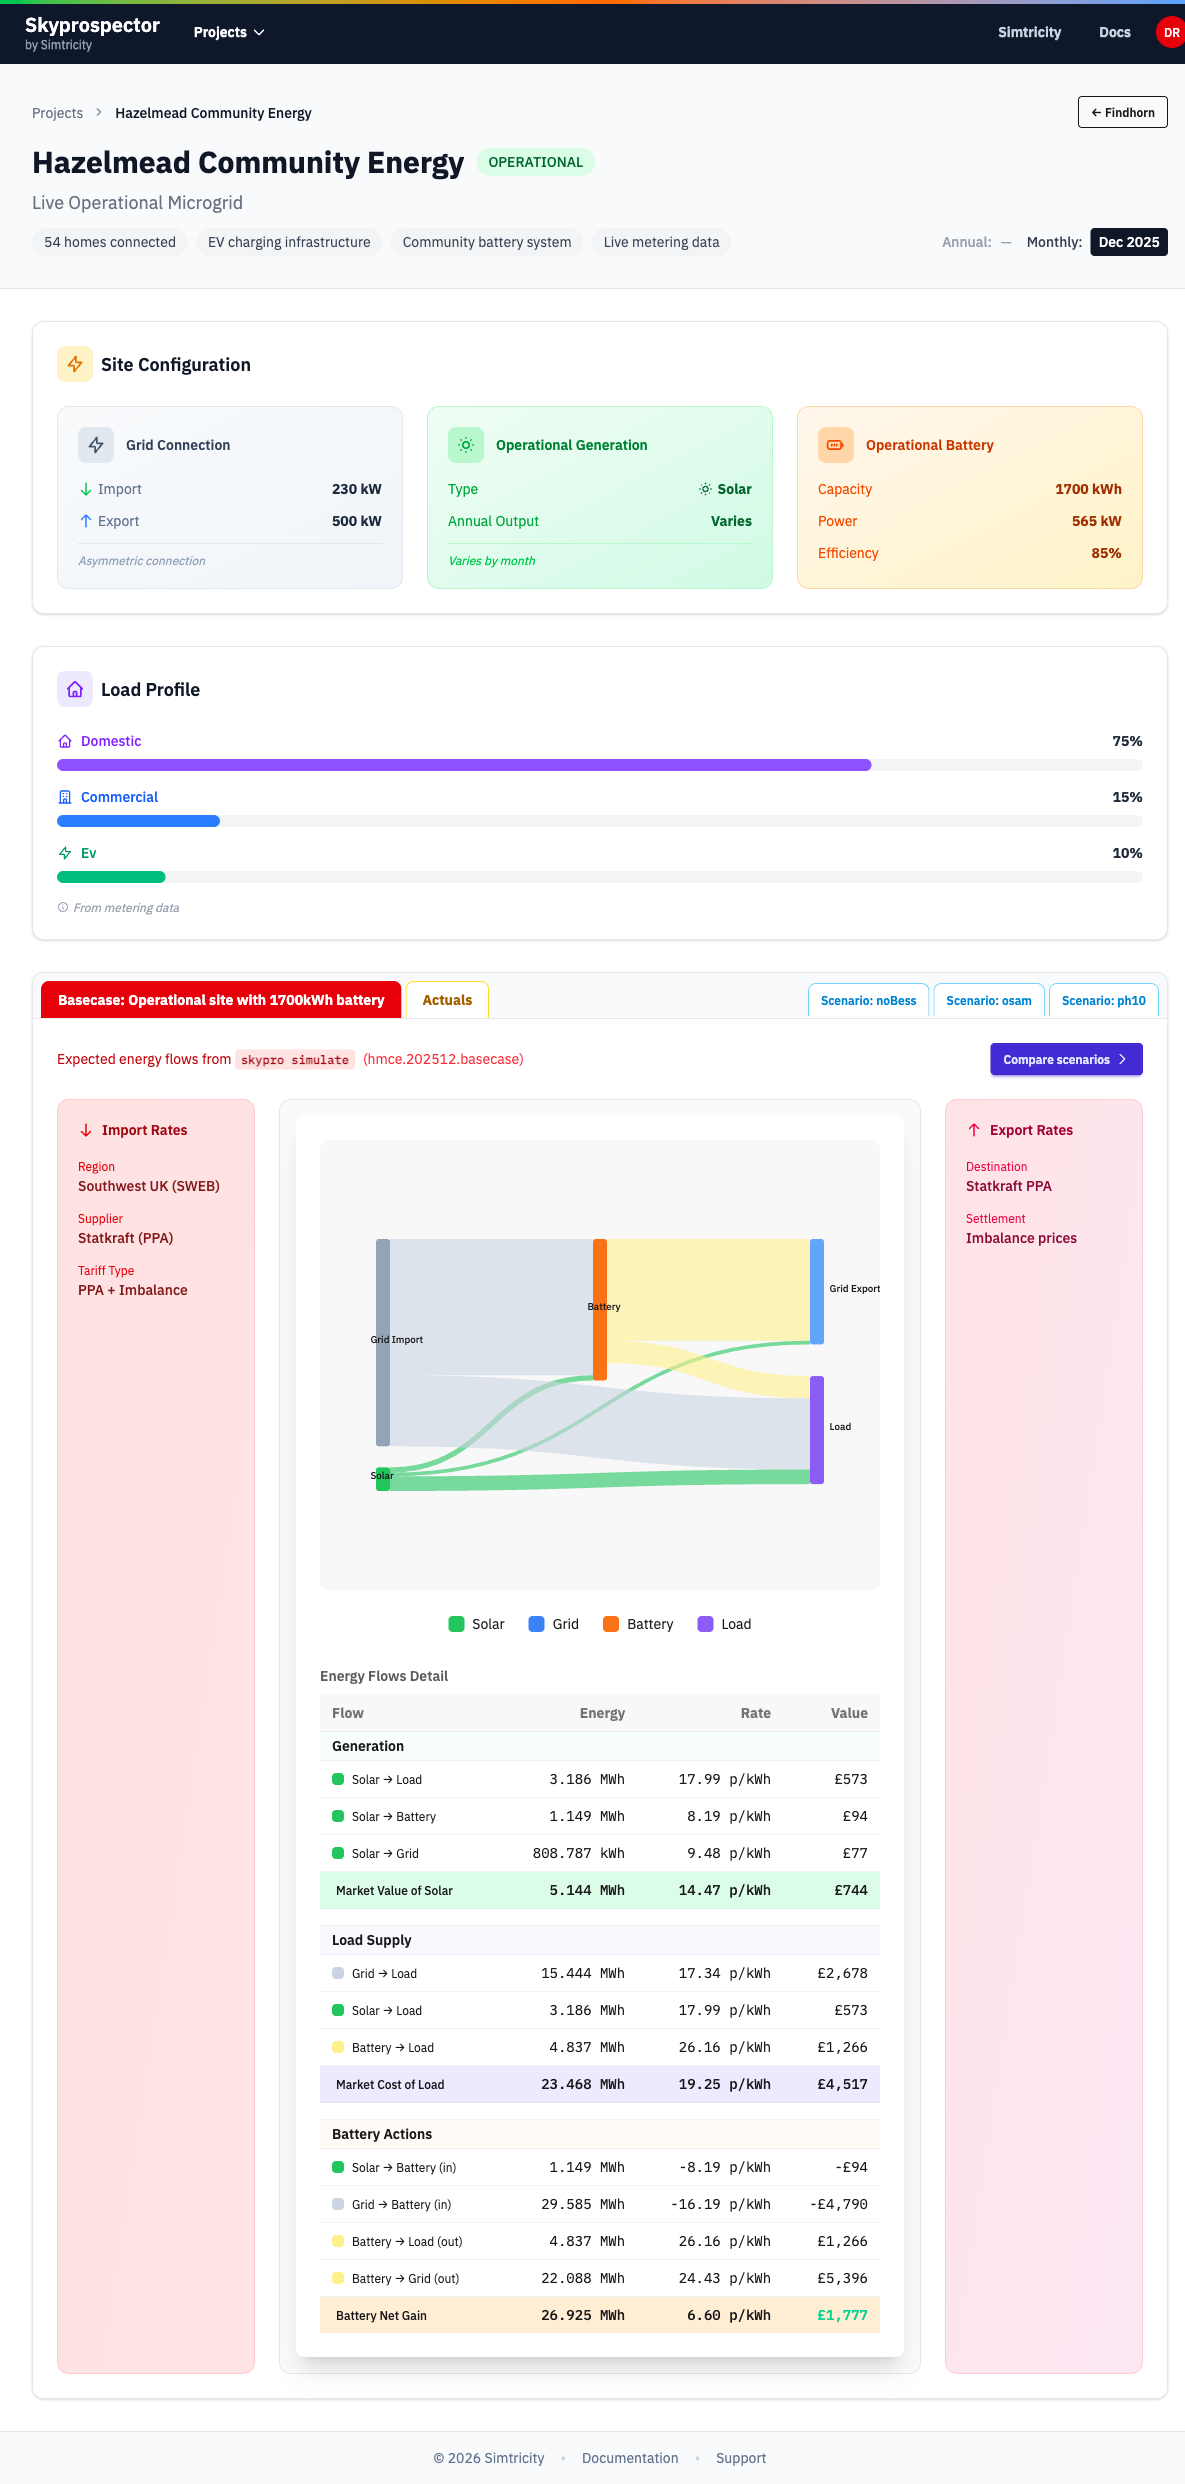Toggle the Battery legend item in chart
The image size is (1185, 2484).
(x=638, y=1624)
